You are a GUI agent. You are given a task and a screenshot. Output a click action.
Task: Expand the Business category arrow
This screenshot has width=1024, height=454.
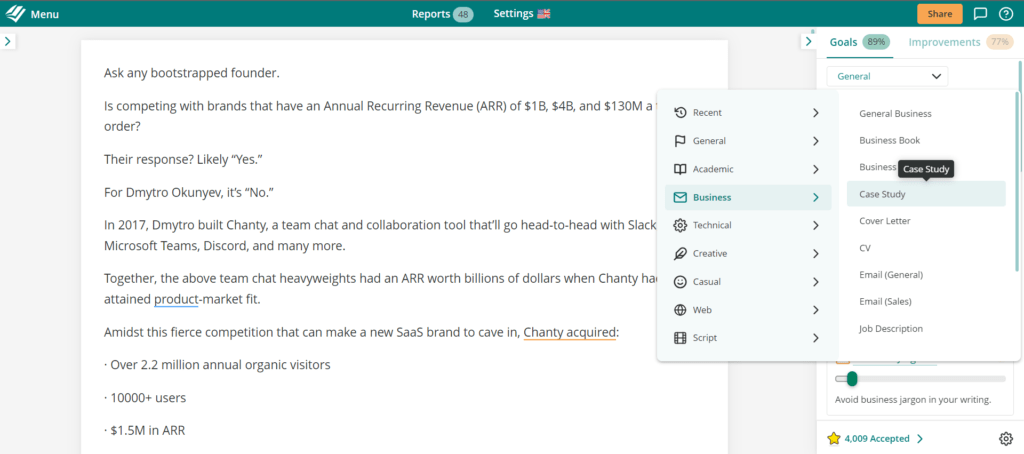click(x=815, y=197)
